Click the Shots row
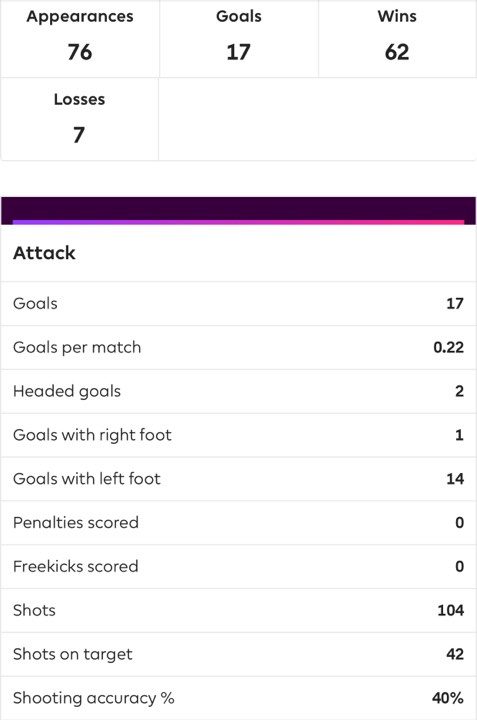The image size is (477, 720). click(238, 610)
